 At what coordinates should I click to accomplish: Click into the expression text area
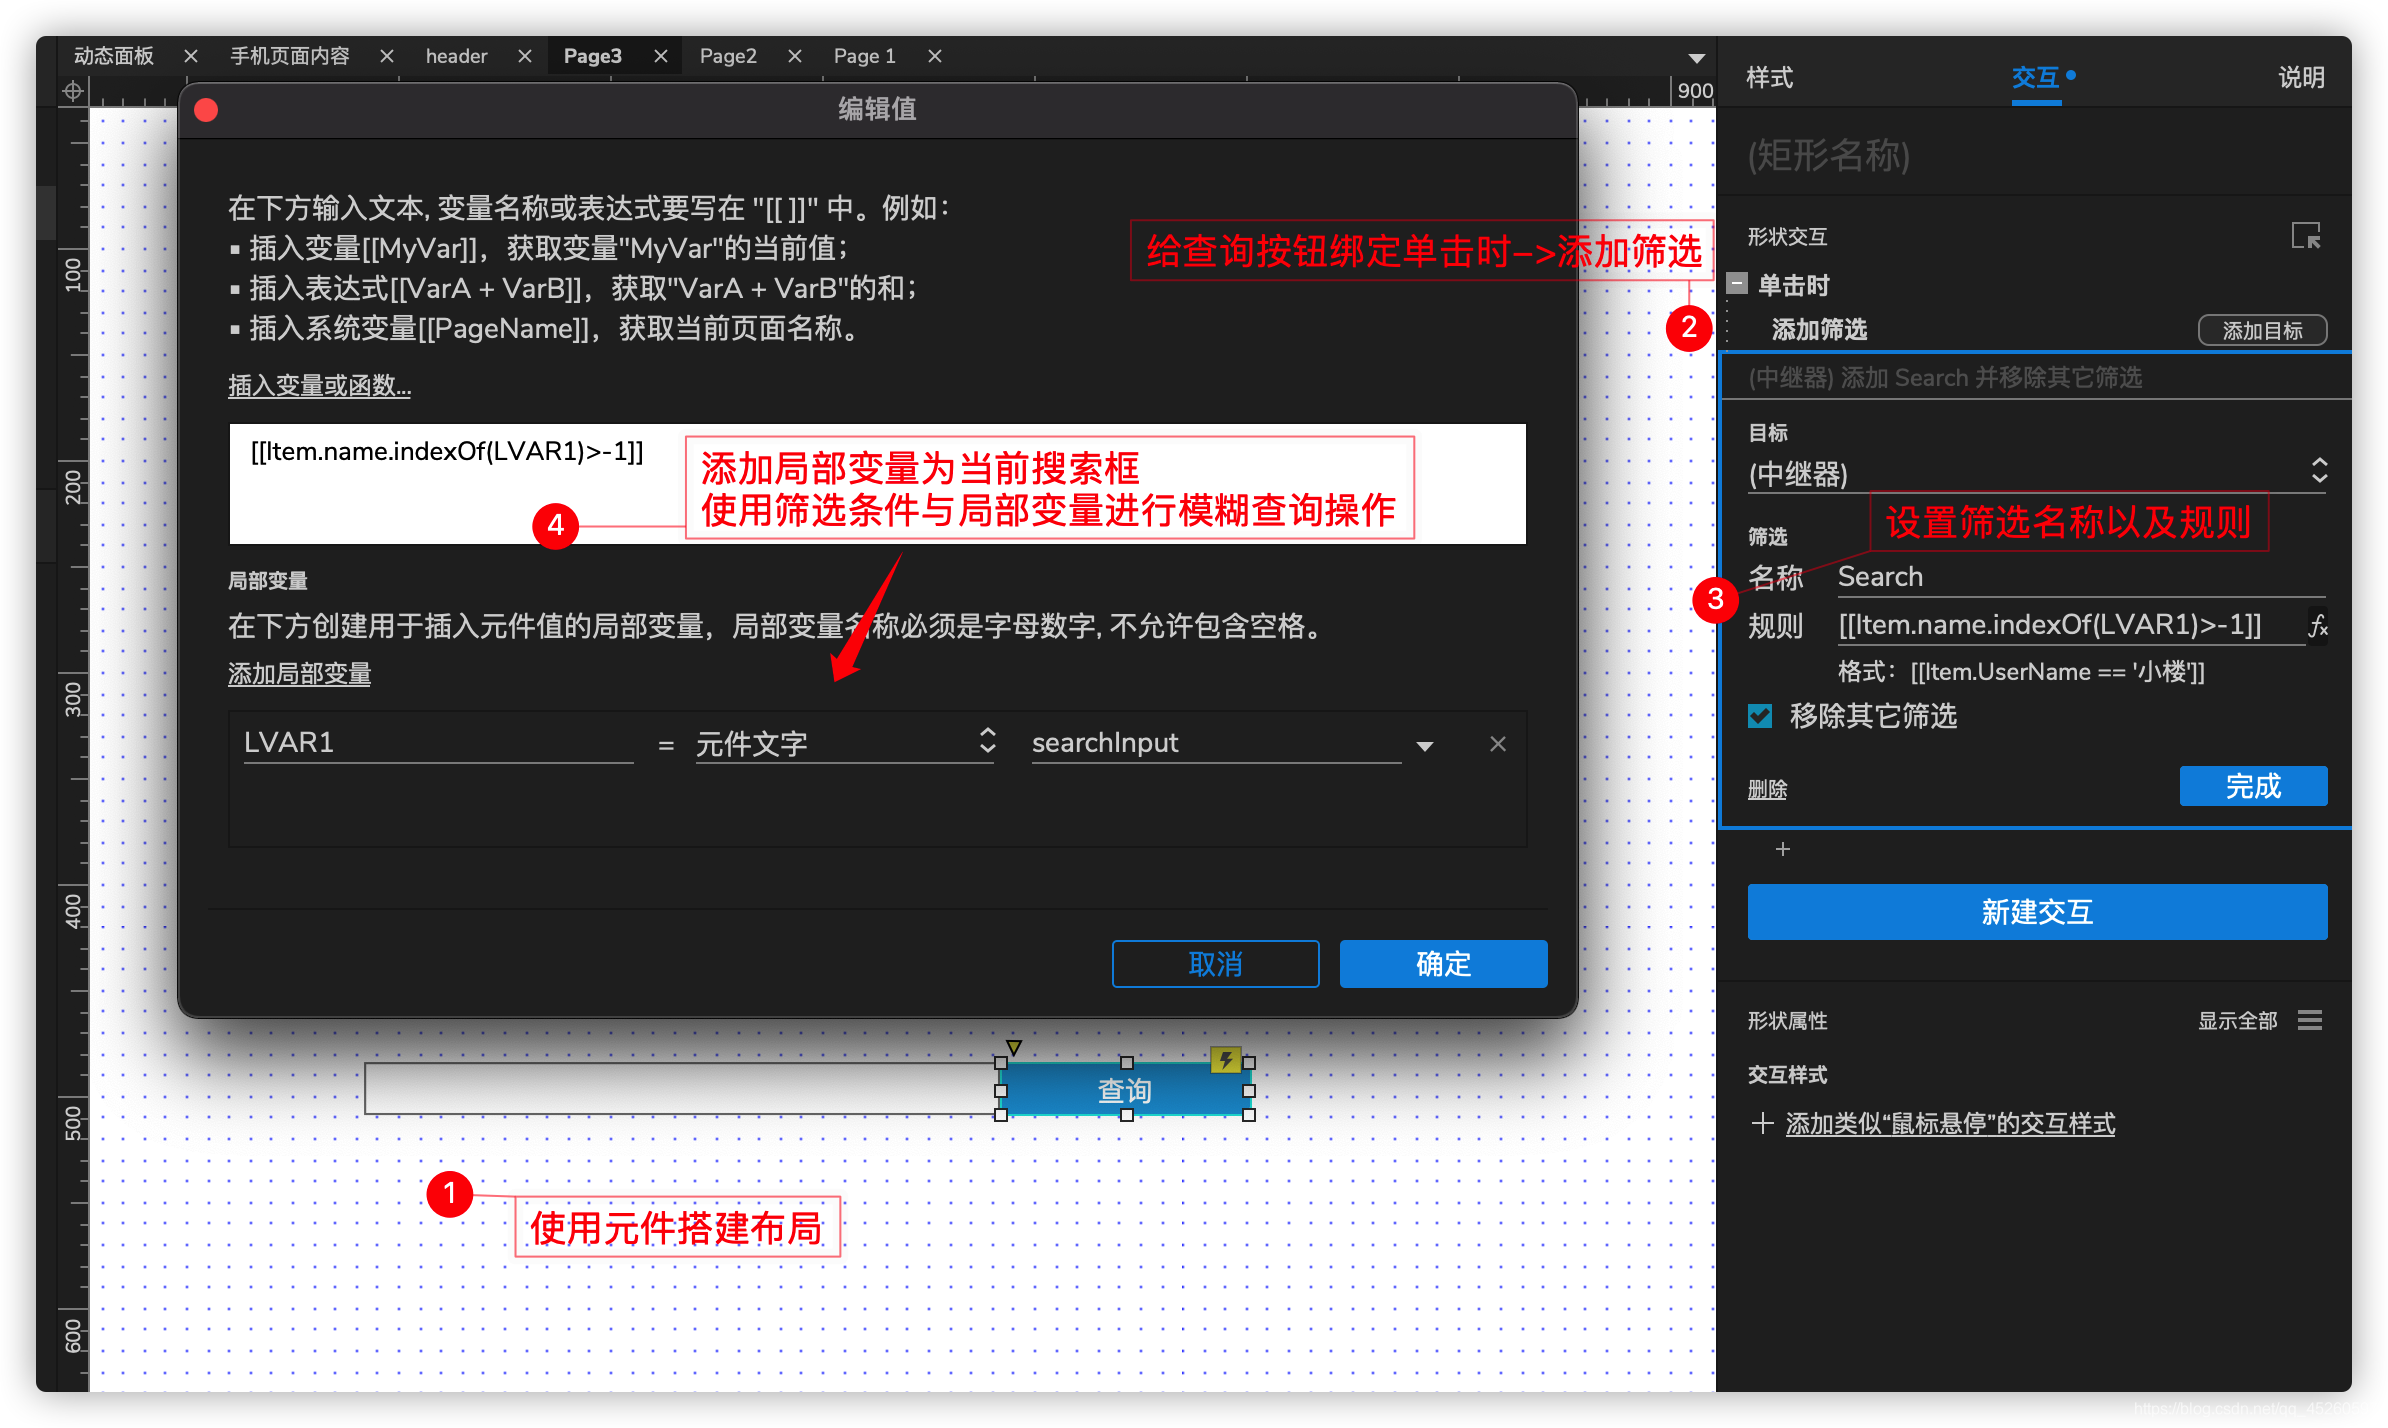click(877, 484)
